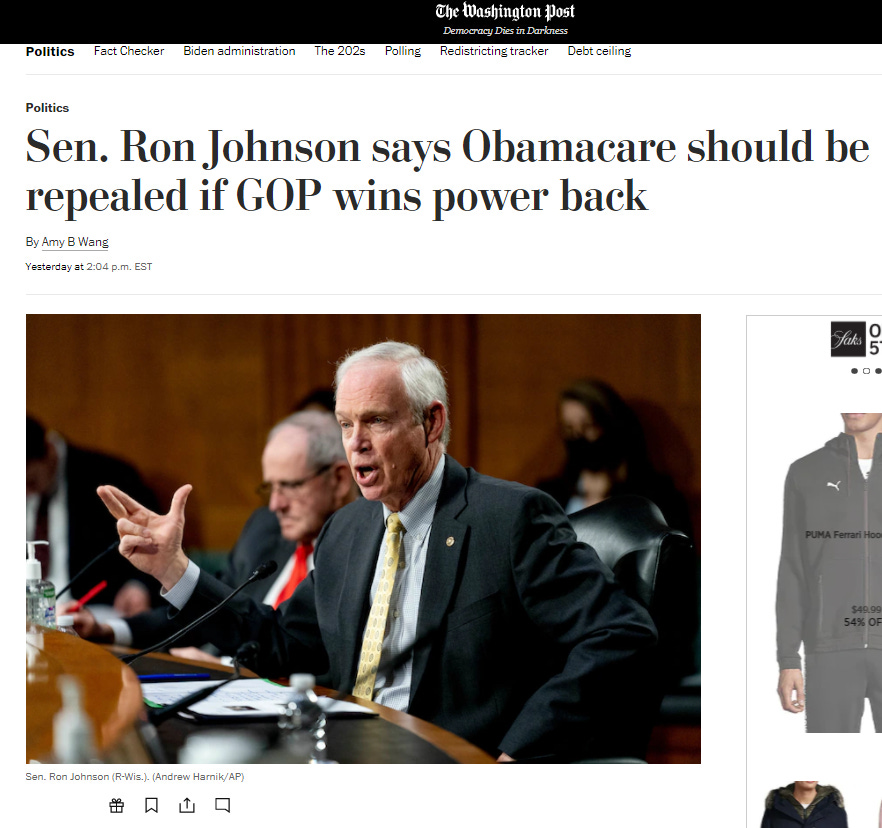Open Debt ceiling nav link
This screenshot has height=828, width=882.
599,51
